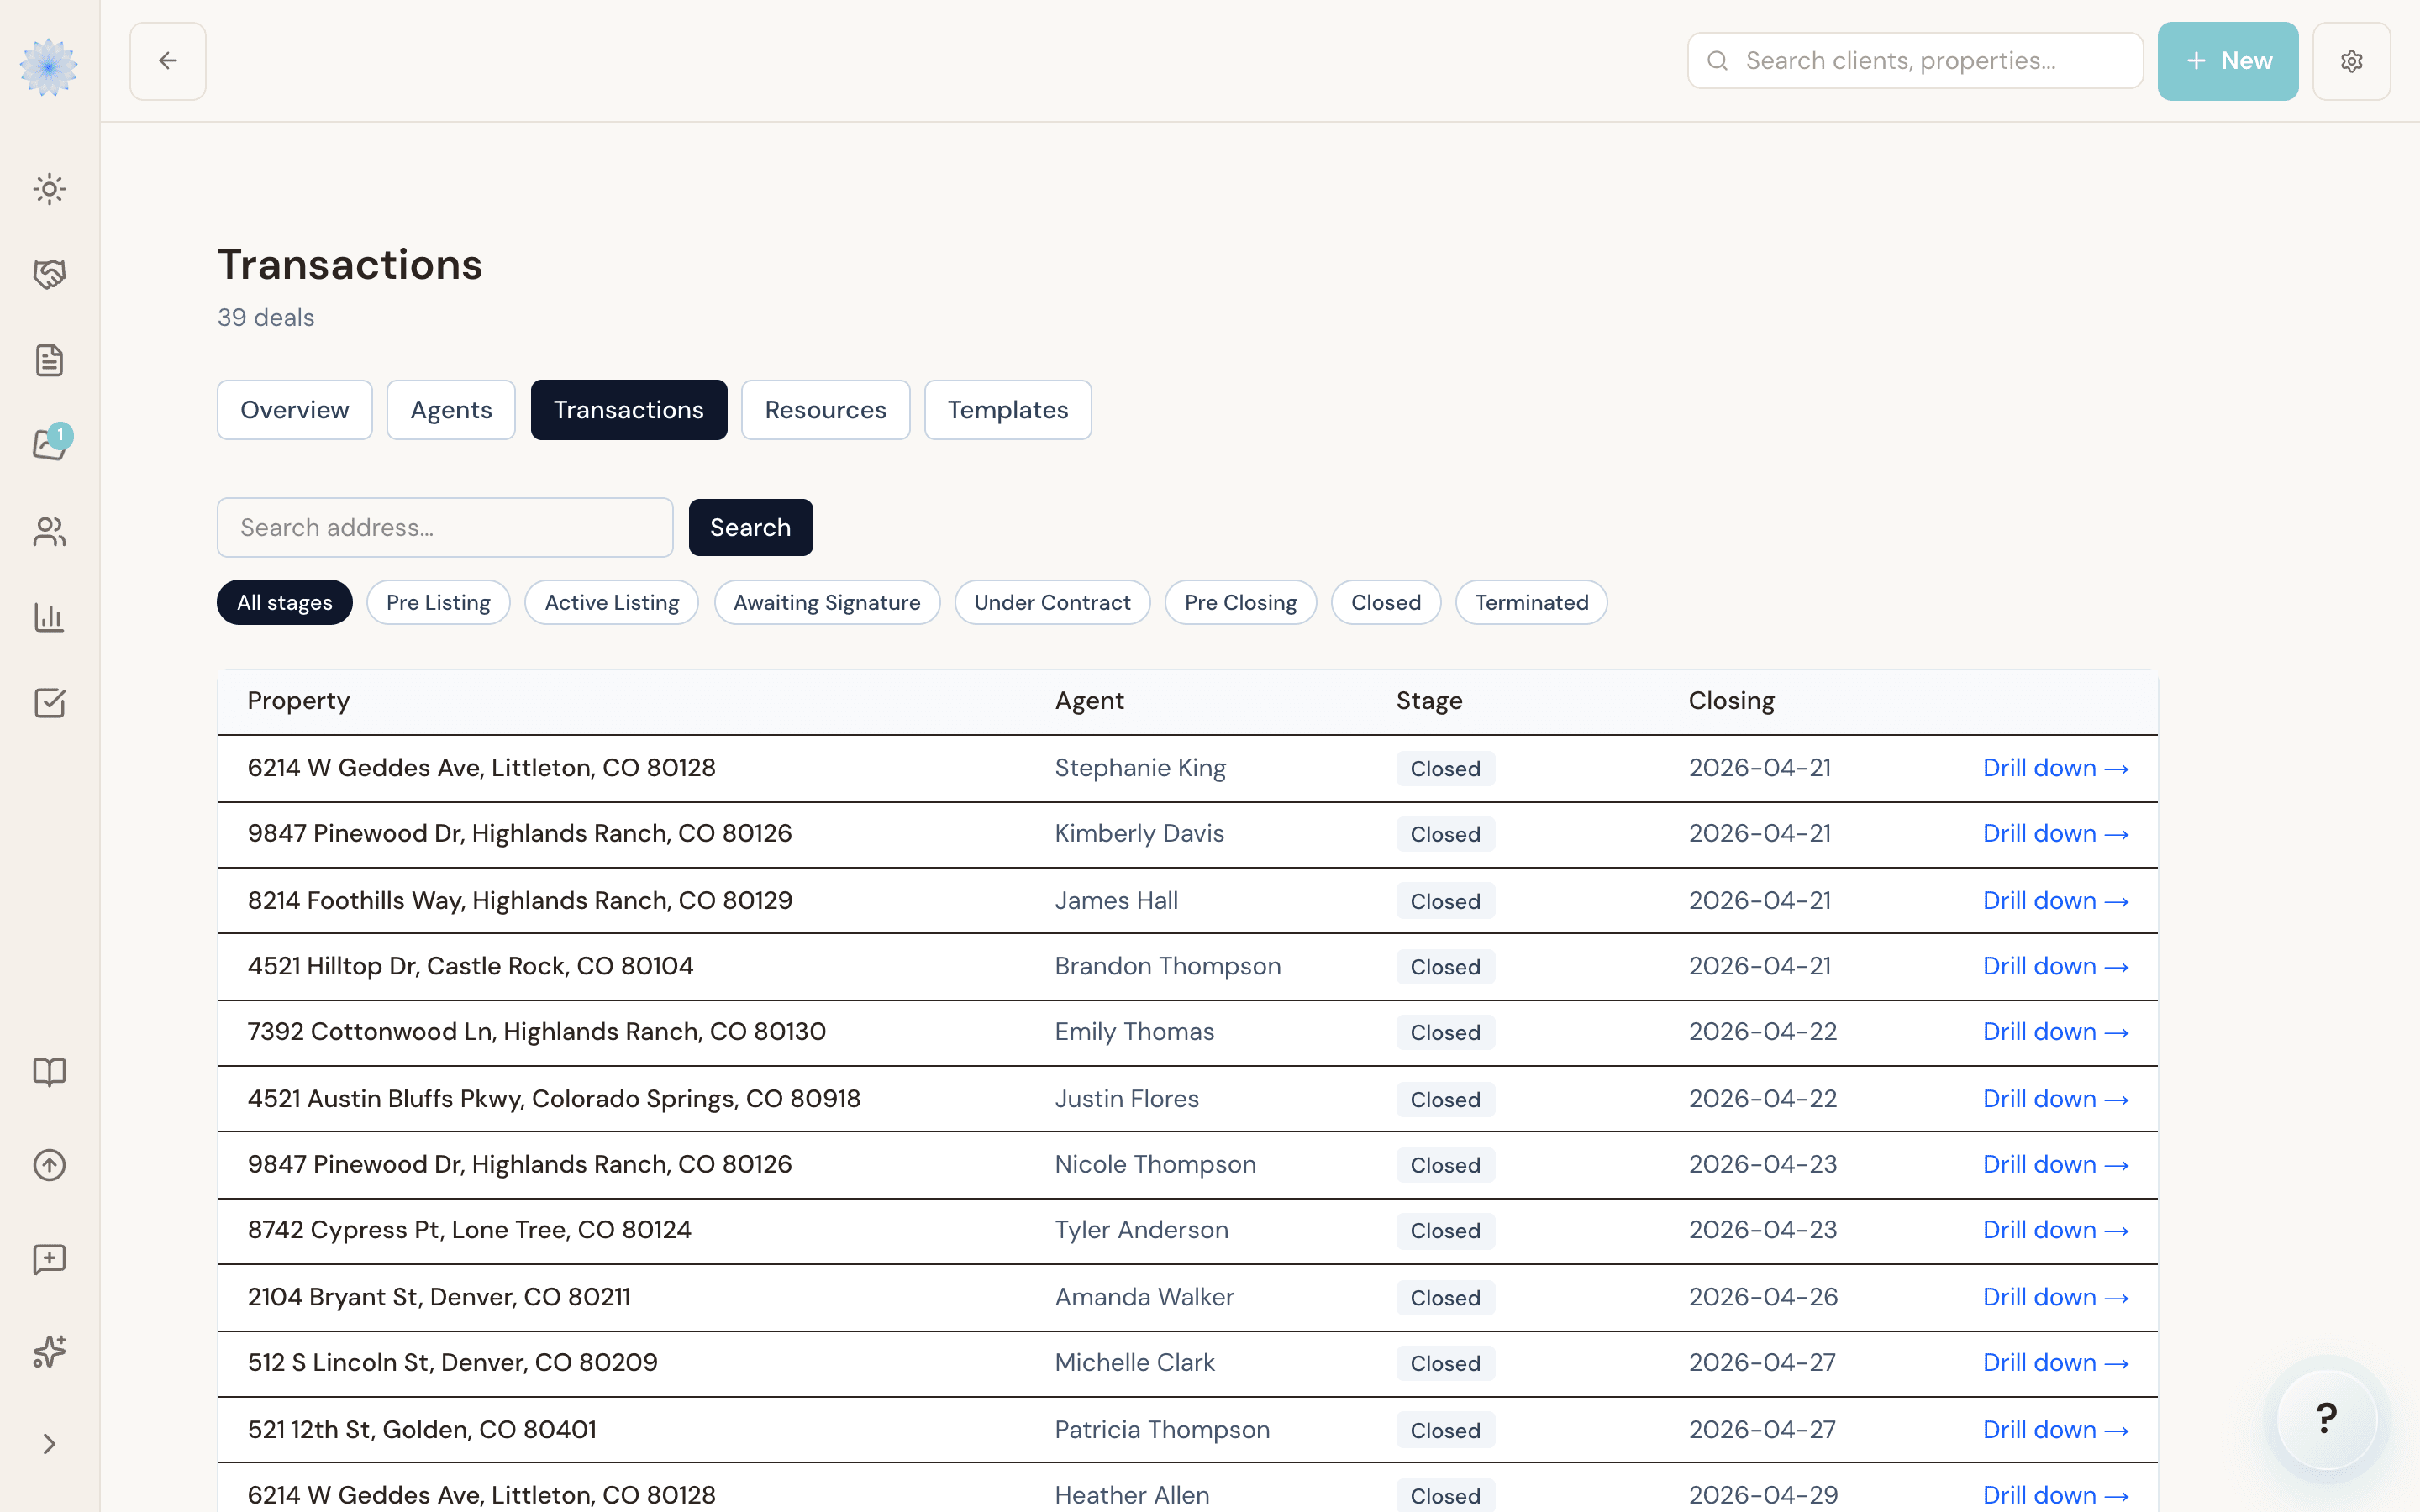Filter by Terminated stage
The height and width of the screenshot is (1512, 2420).
pyautogui.click(x=1531, y=602)
